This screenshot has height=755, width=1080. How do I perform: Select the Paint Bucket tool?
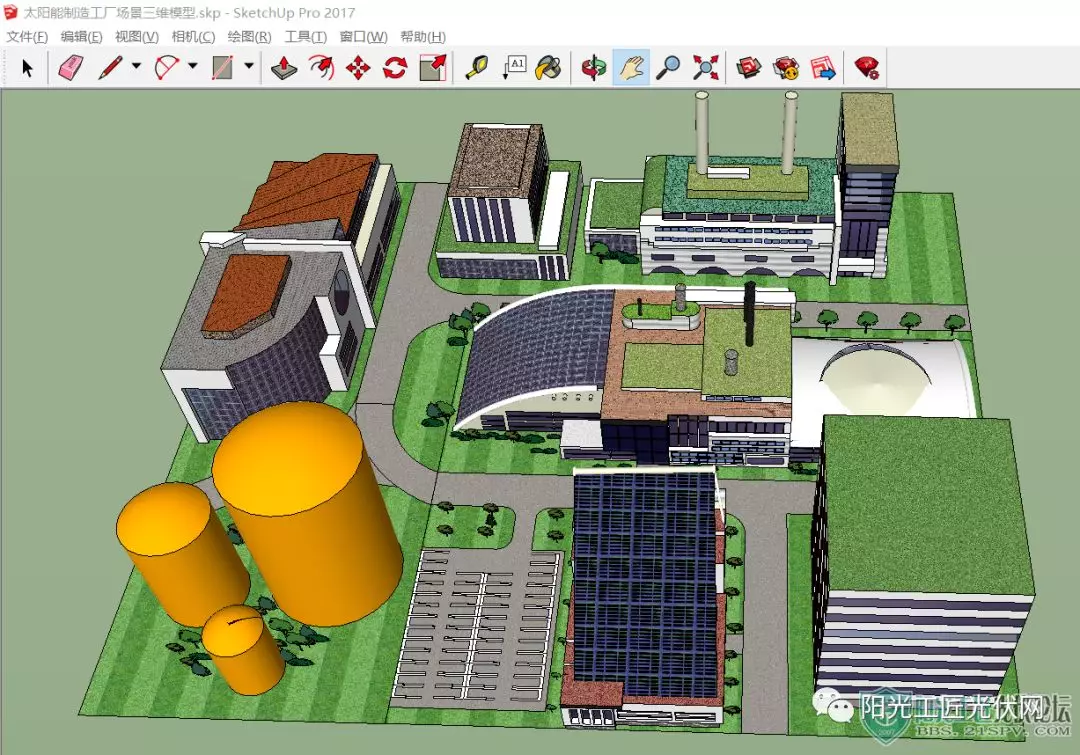(548, 68)
